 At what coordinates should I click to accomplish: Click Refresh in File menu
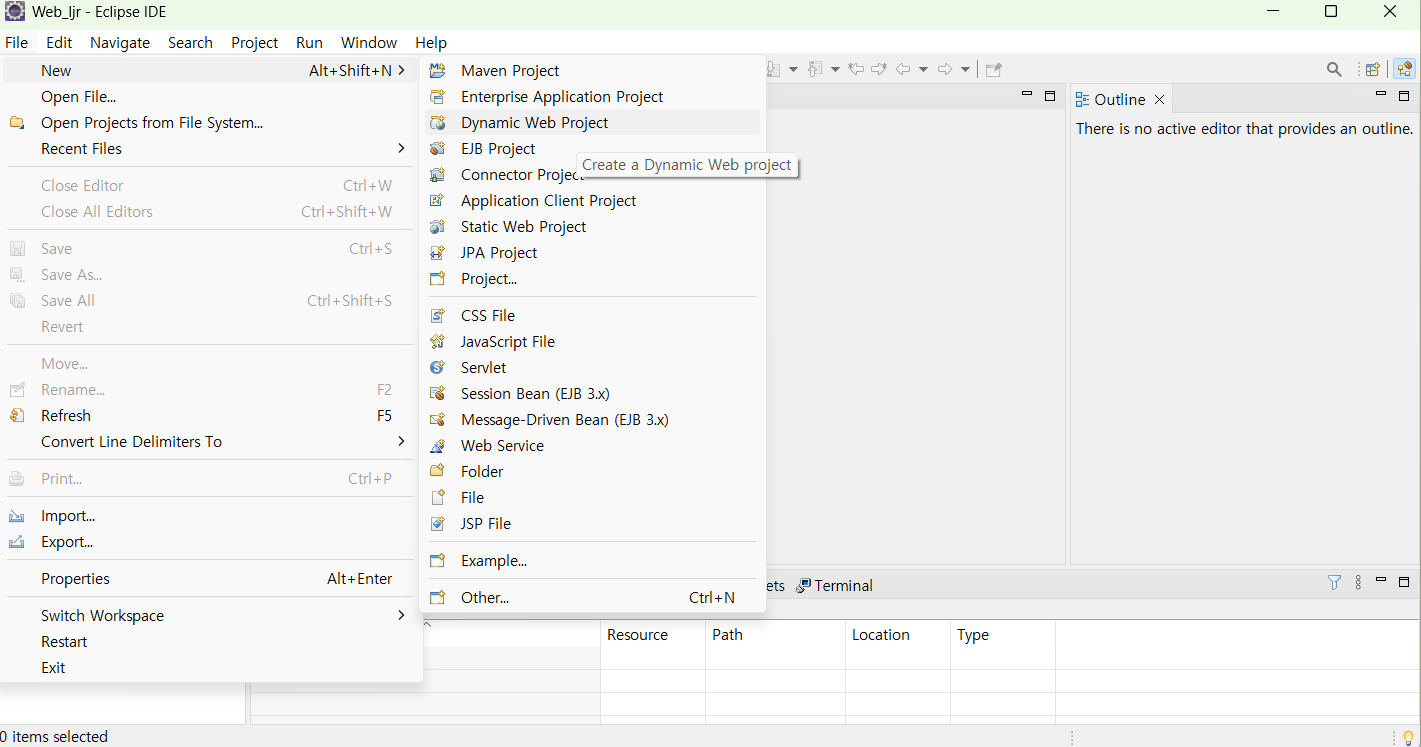tap(210, 415)
